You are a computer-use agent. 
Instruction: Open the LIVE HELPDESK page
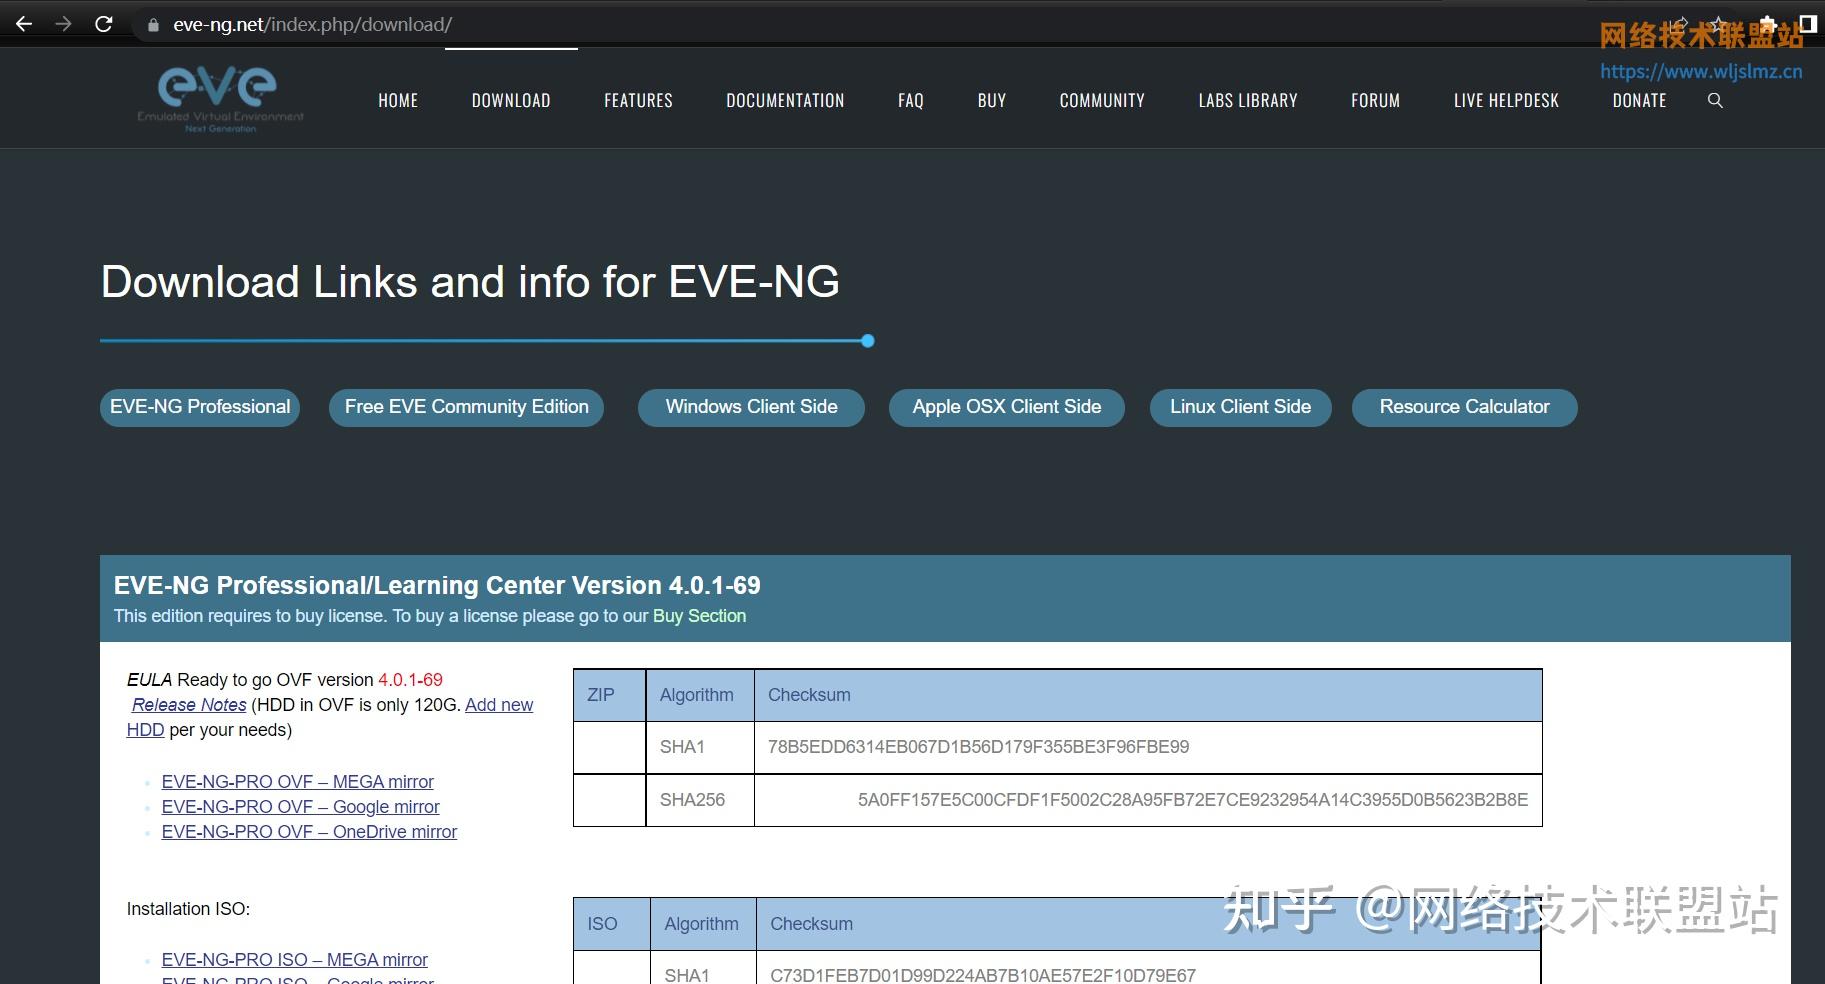click(x=1505, y=100)
